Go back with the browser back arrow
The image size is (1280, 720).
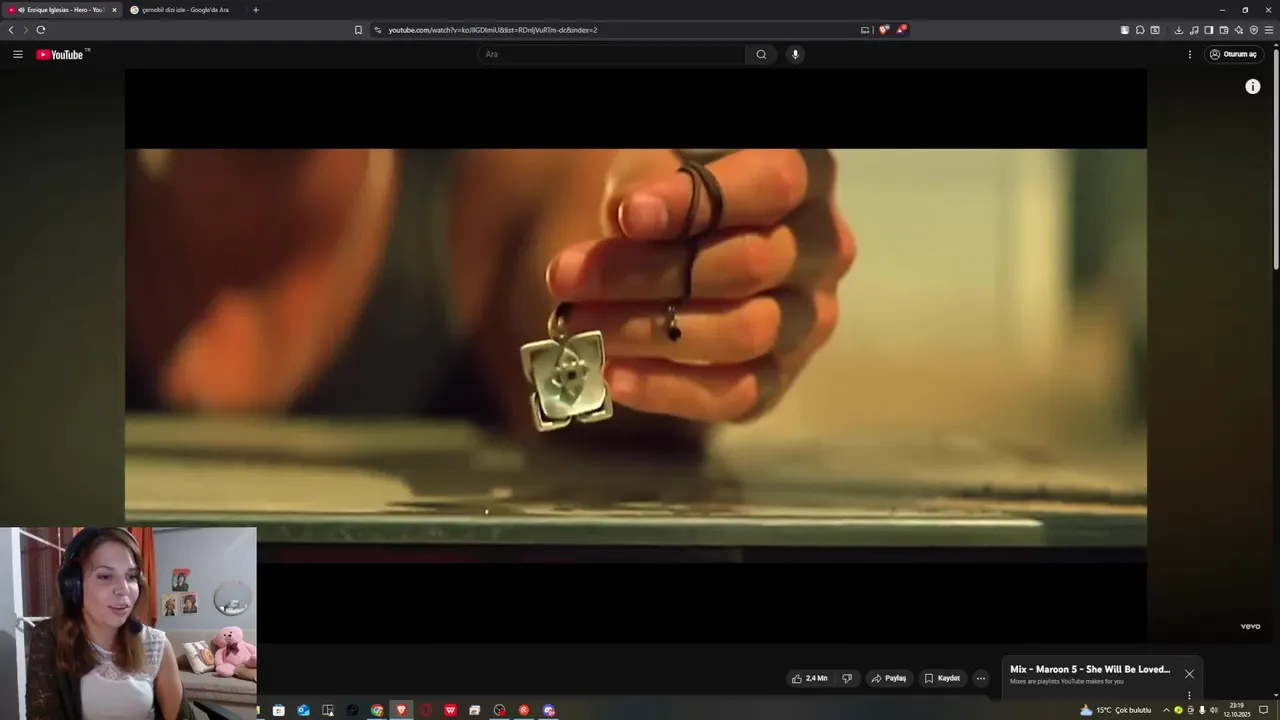pyautogui.click(x=11, y=30)
